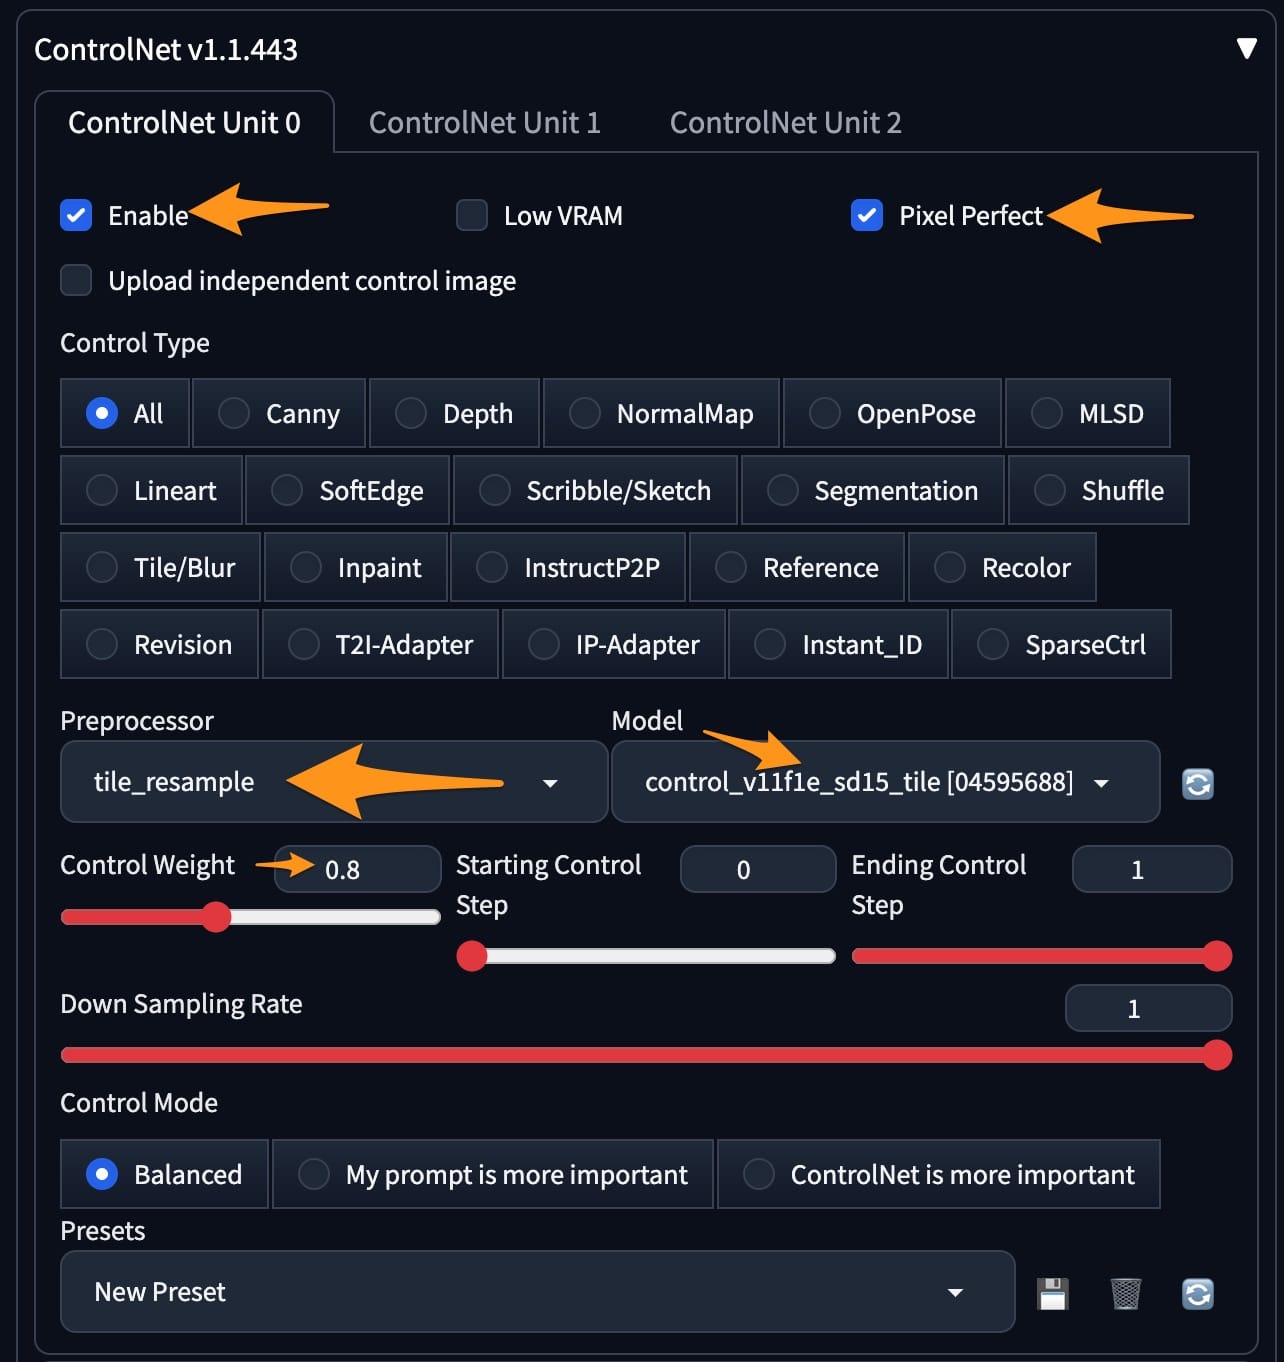1284x1362 pixels.
Task: Toggle the Enable checkbox
Action: (x=76, y=215)
